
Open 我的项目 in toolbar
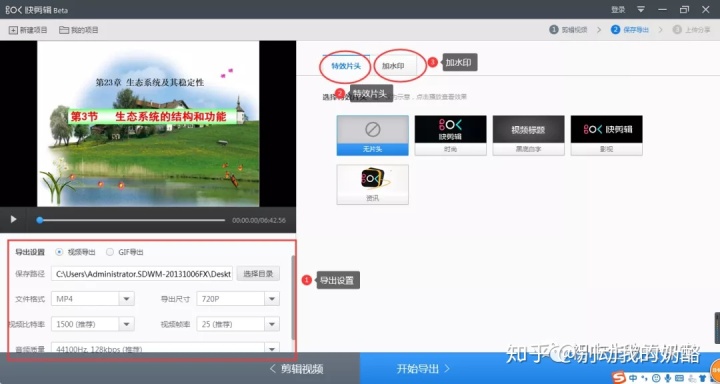79,30
